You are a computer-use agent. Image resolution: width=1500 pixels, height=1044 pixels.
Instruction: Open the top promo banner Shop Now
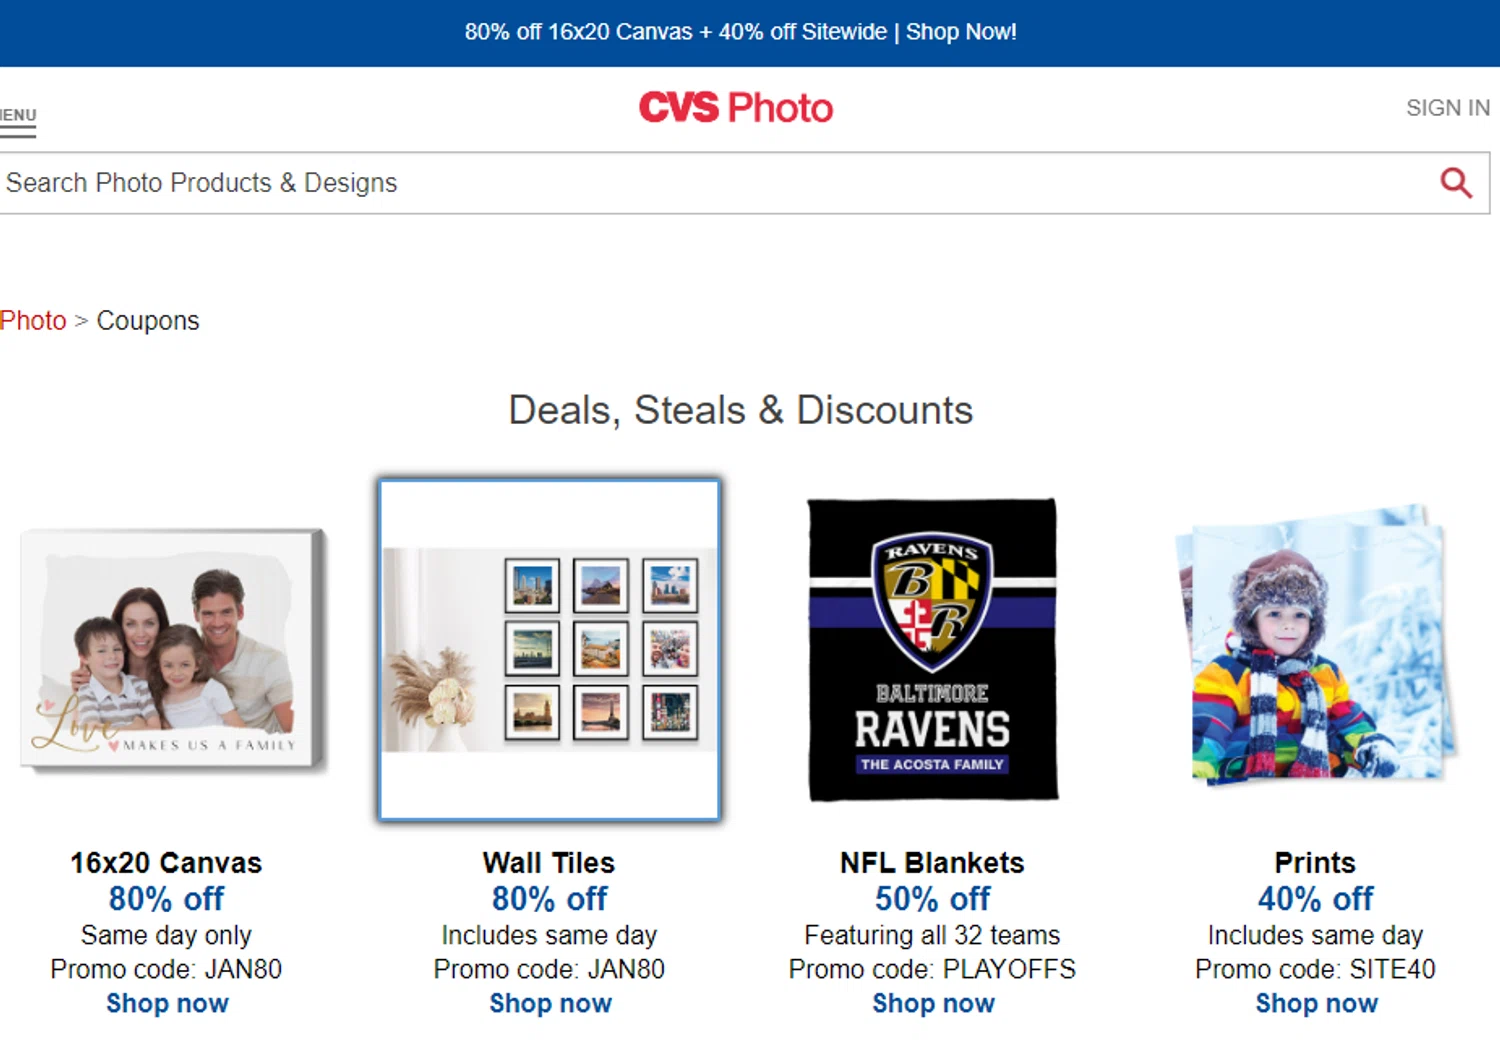click(x=960, y=32)
